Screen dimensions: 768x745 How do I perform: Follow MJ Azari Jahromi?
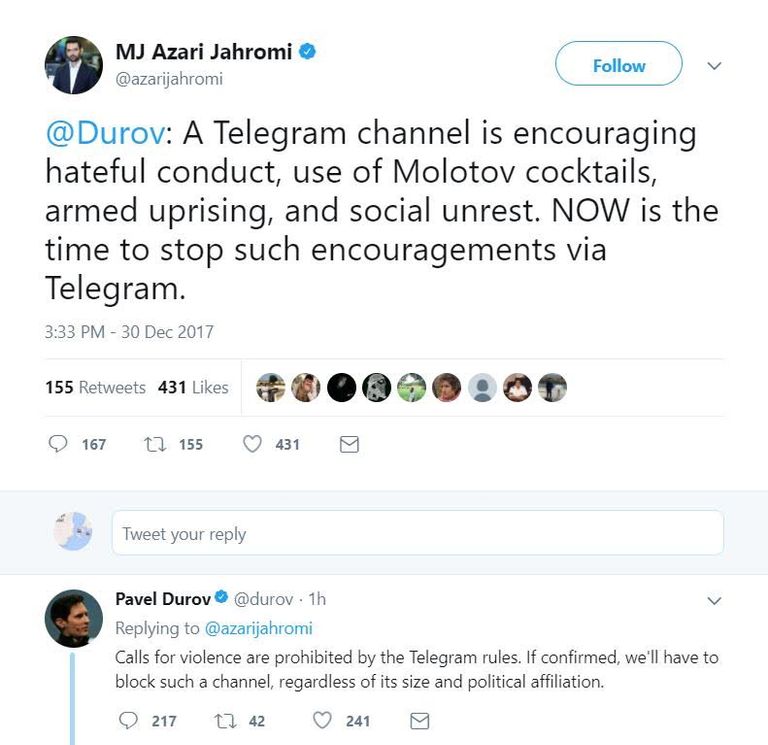click(x=618, y=66)
